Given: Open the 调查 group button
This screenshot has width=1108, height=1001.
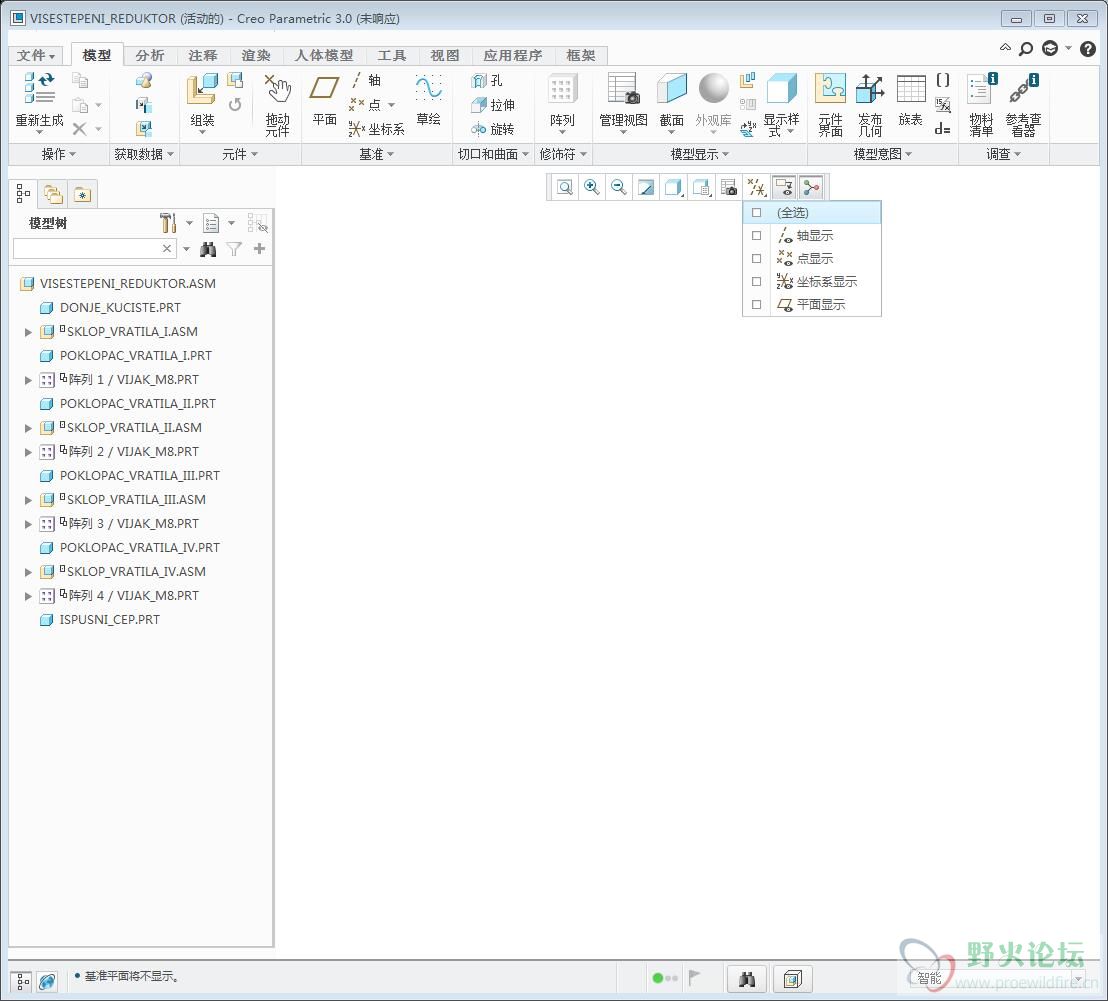Looking at the screenshot, I should (x=1003, y=154).
